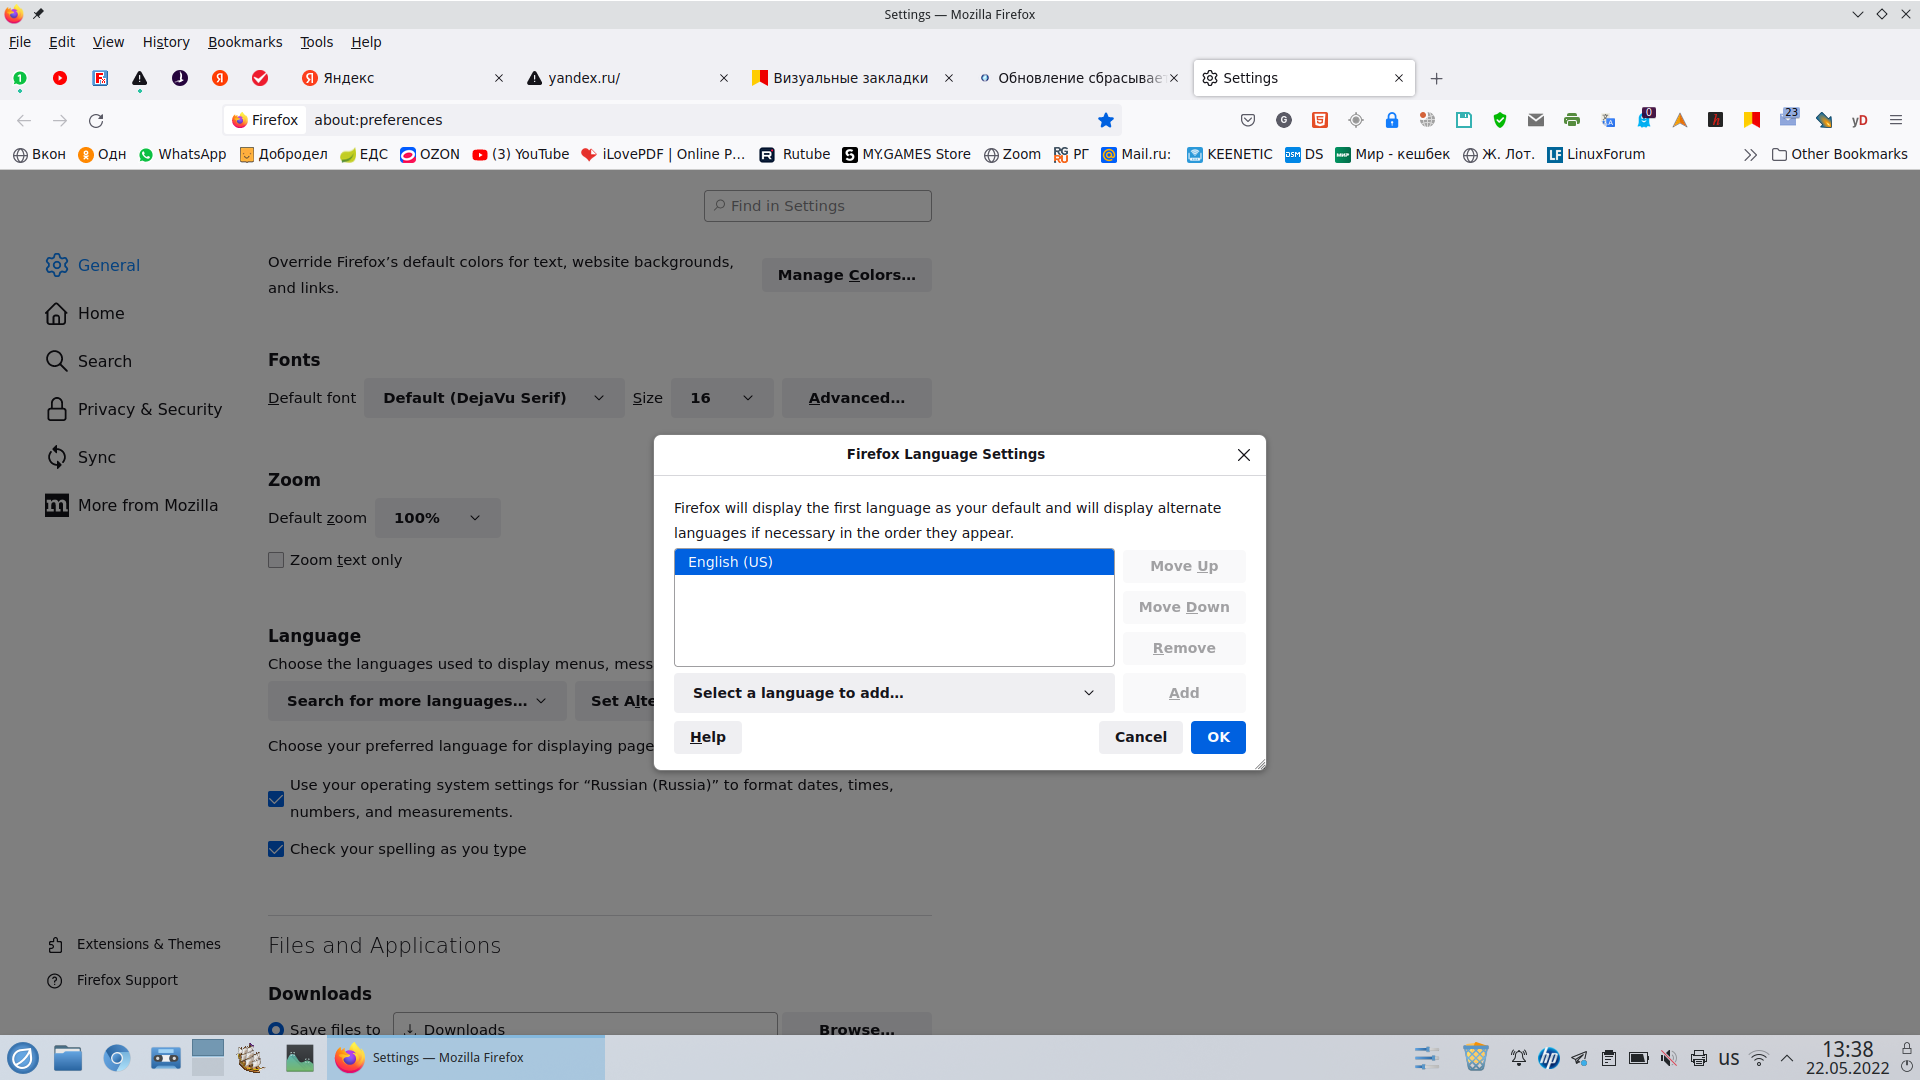This screenshot has height=1080, width=1920.
Task: Show more bookmarks with the chevron icon
Action: coord(1749,155)
